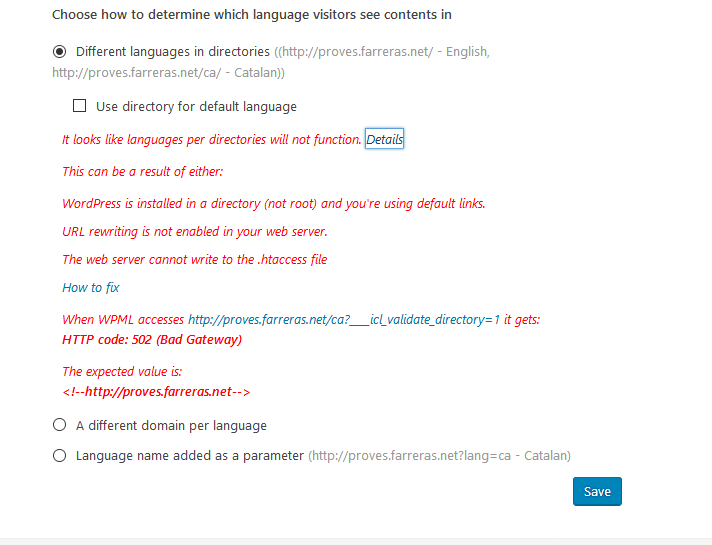Click the 'Language name added as a parameter' label

coord(190,456)
